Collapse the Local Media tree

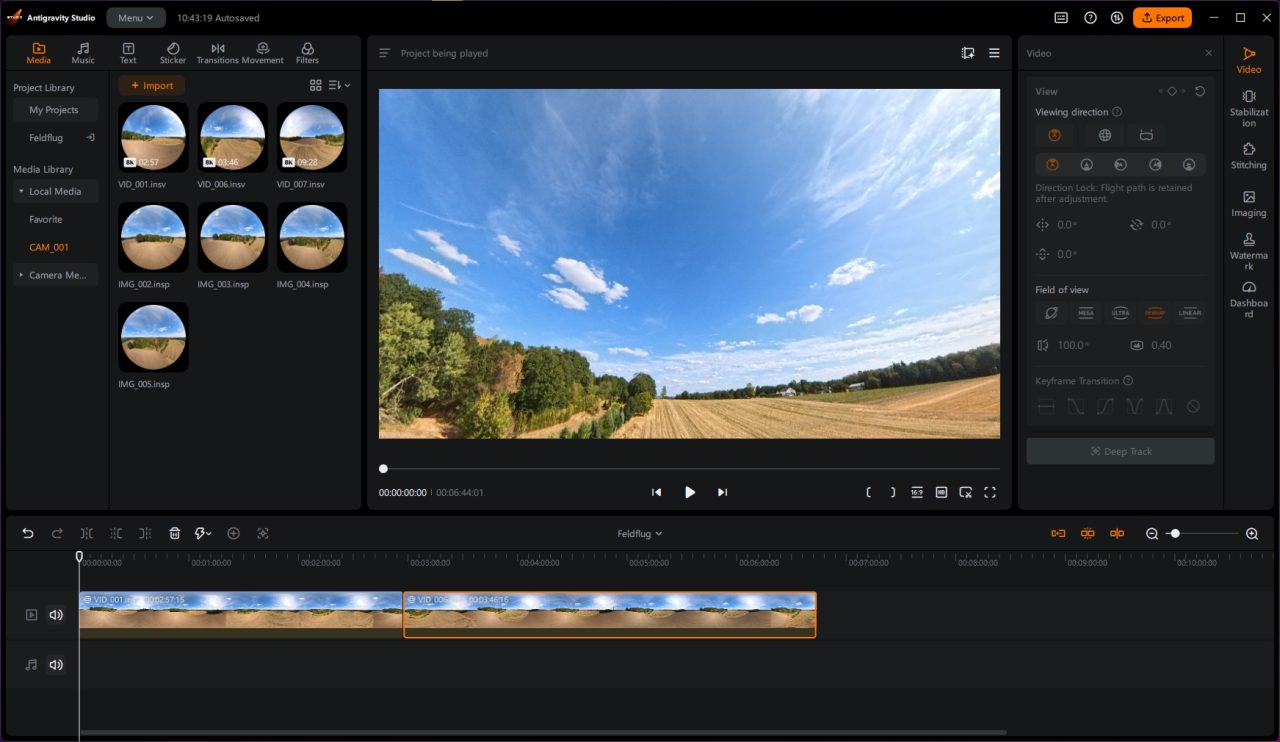21,191
